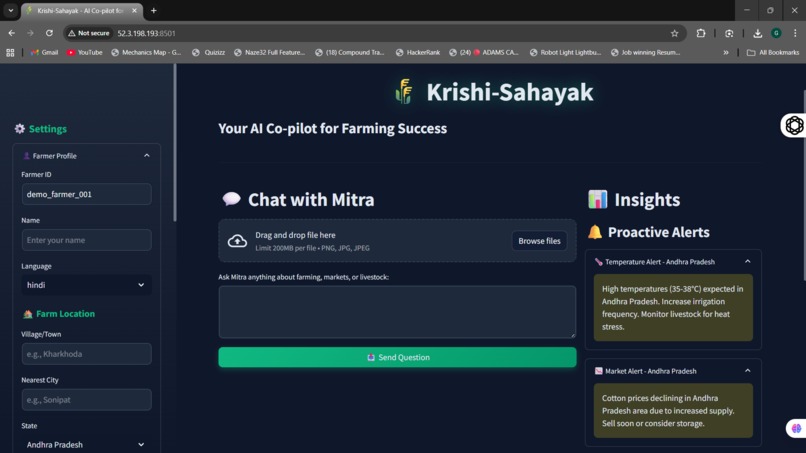Click the white hexagon icon at right edge
This screenshot has height=453, width=806.
[x=794, y=125]
